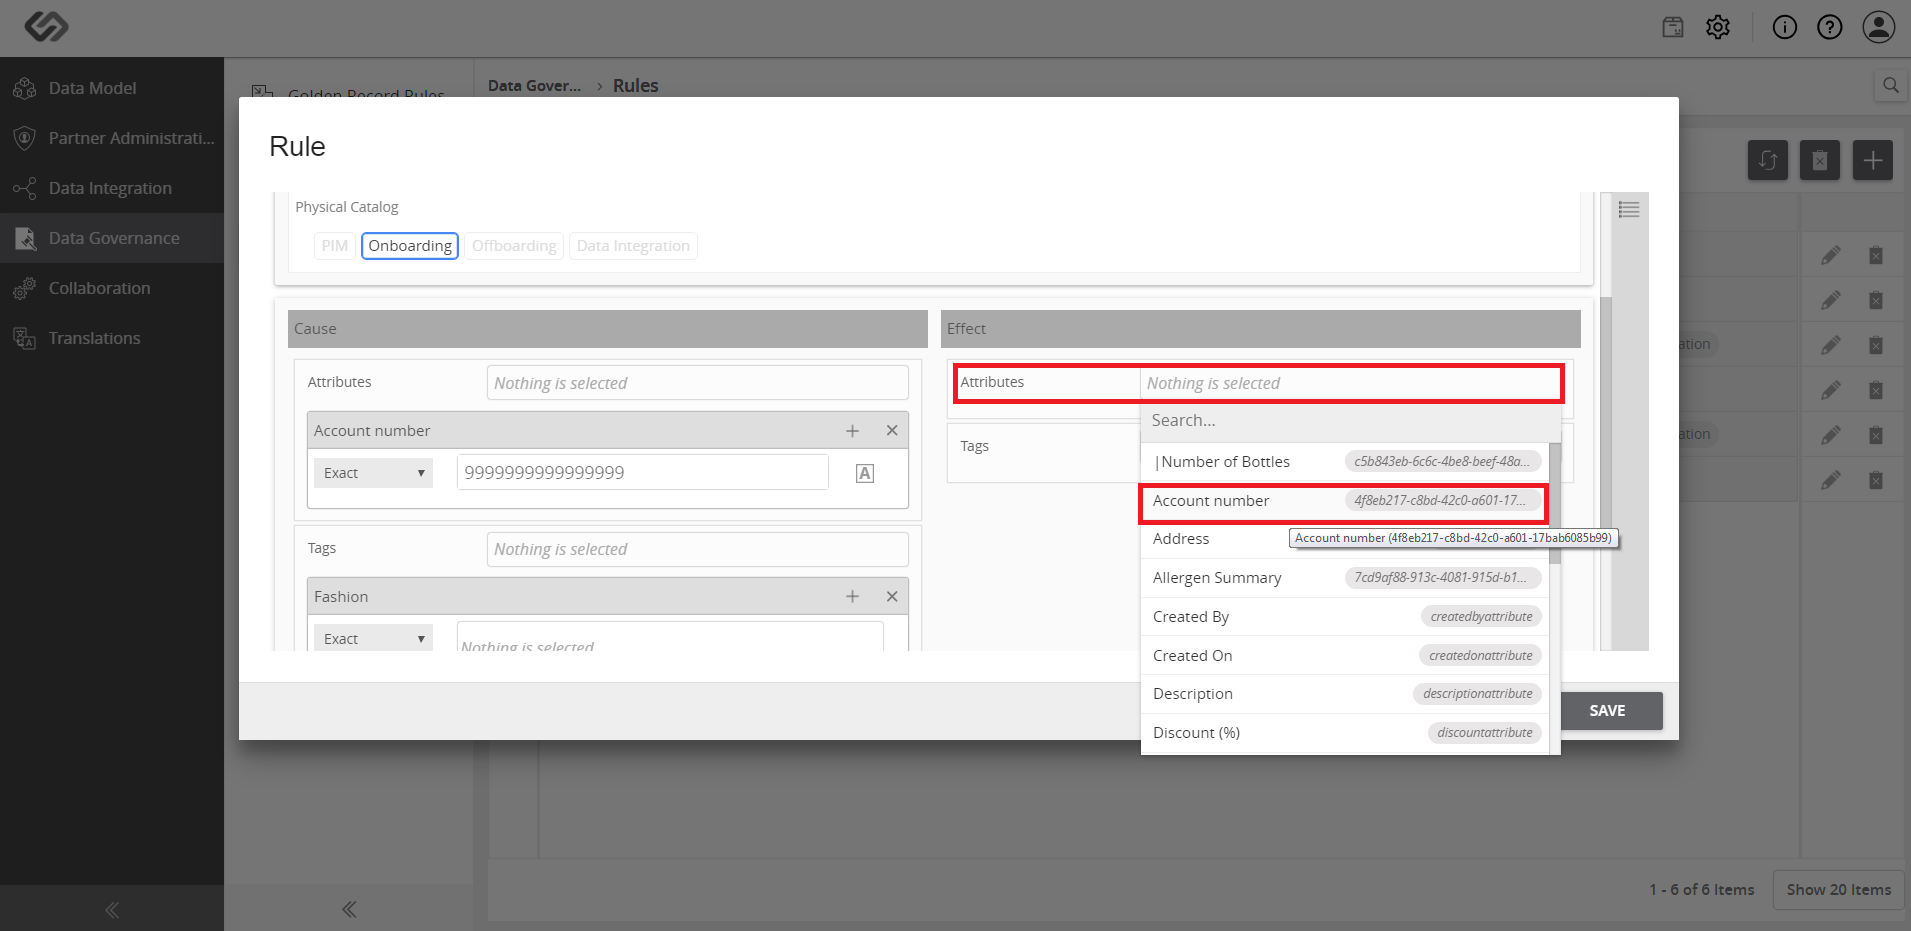
Task: Click the first row's trash delete icon
Action: (x=1876, y=255)
